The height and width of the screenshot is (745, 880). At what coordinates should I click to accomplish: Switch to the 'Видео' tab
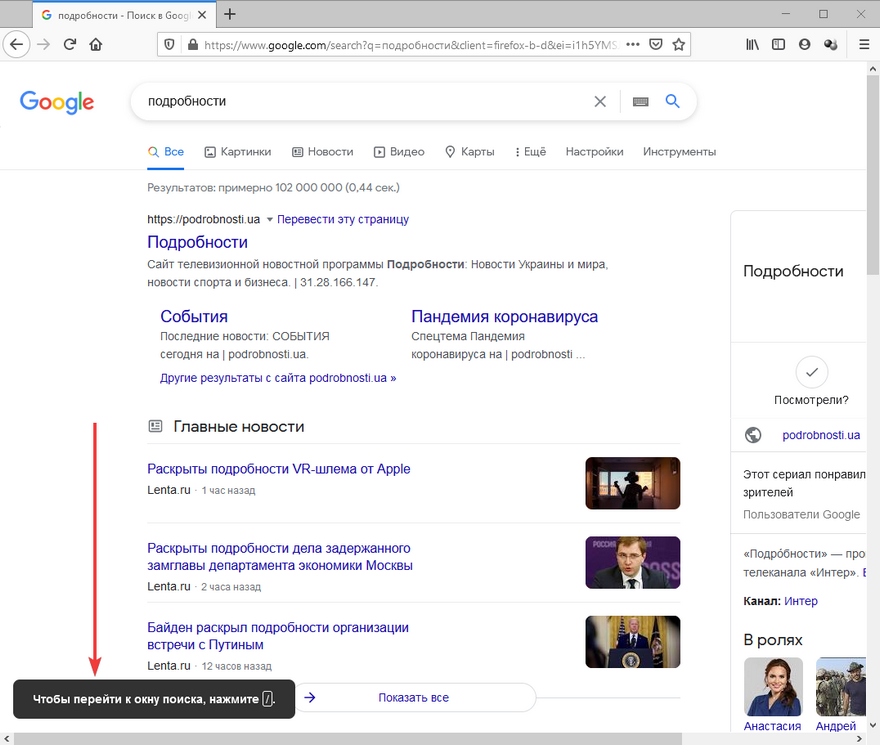pyautogui.click(x=399, y=152)
